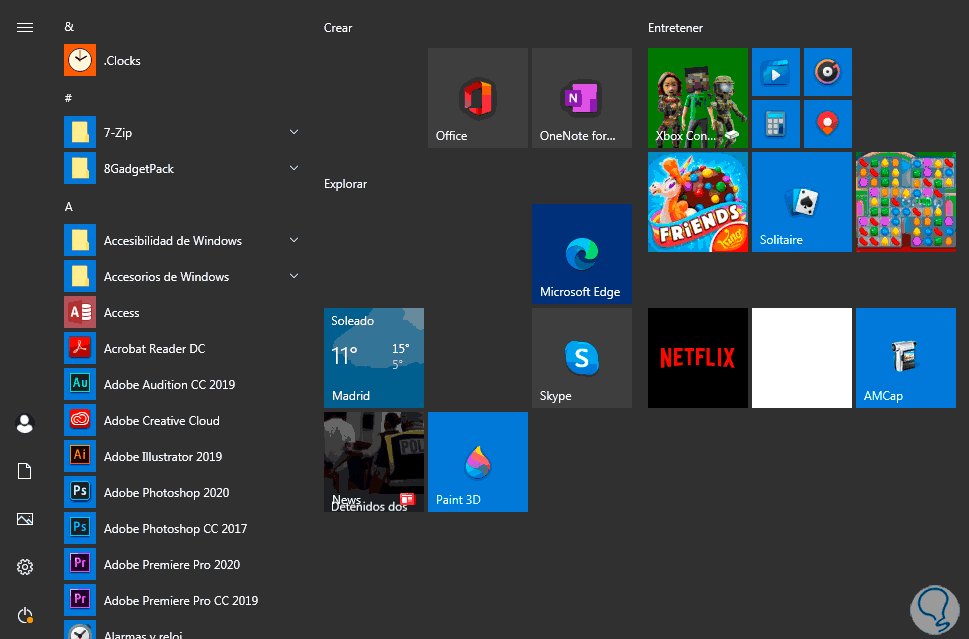Open the OneNote tile
Viewport: 969px width, 639px height.
(582, 98)
